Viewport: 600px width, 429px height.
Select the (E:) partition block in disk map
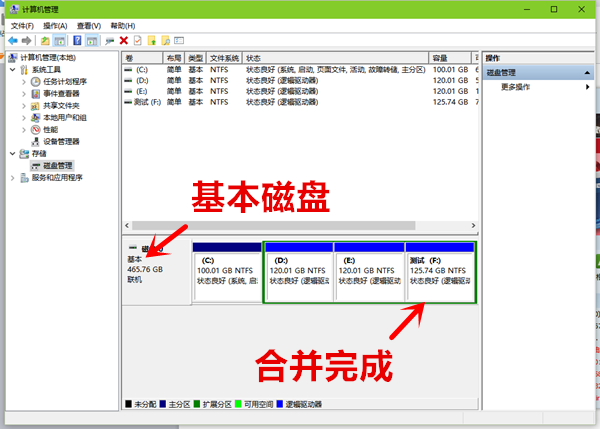tap(369, 272)
